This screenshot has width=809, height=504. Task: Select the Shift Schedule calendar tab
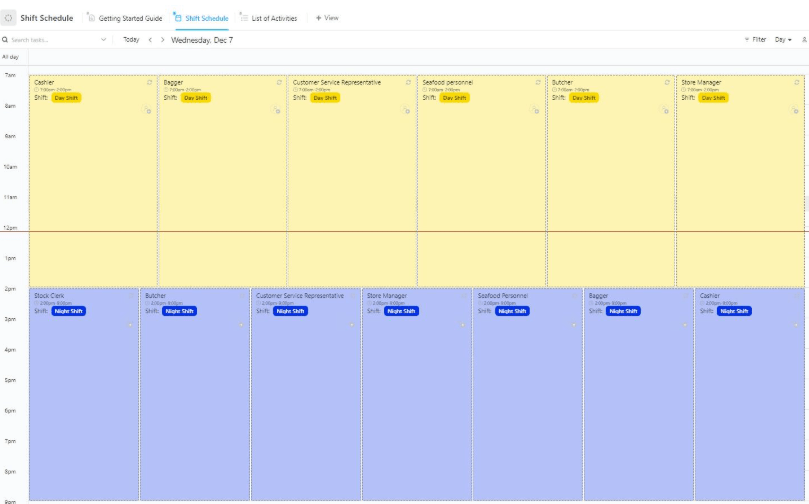(x=201, y=18)
